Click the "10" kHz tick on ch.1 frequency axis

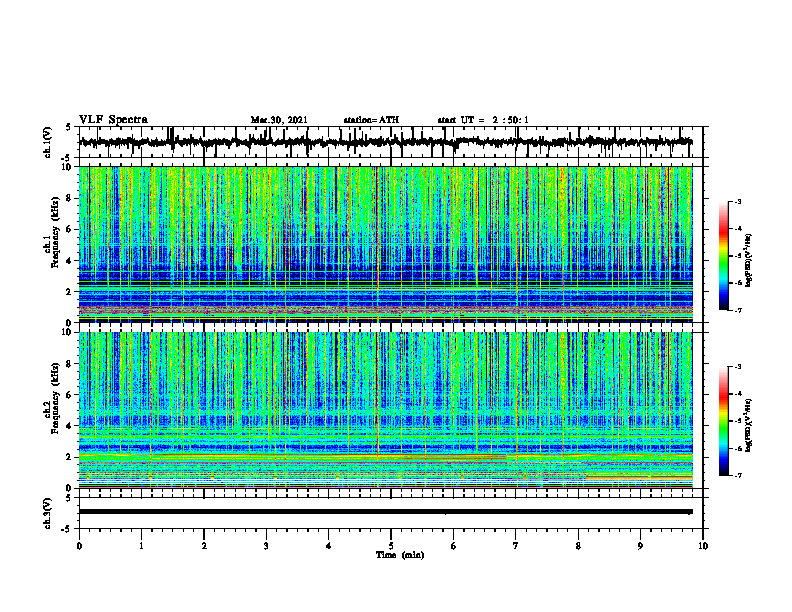68,167
